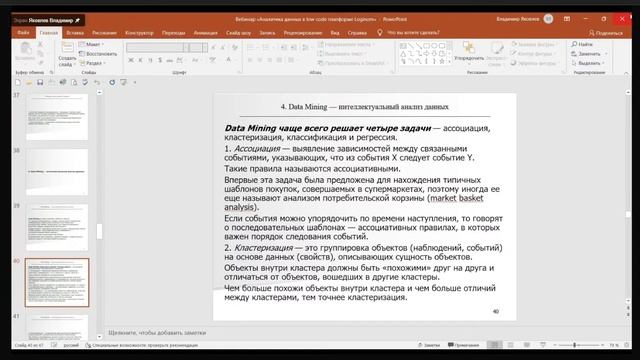
Task: Click the open folder icon in quick access toolbar
Action: 29,82
